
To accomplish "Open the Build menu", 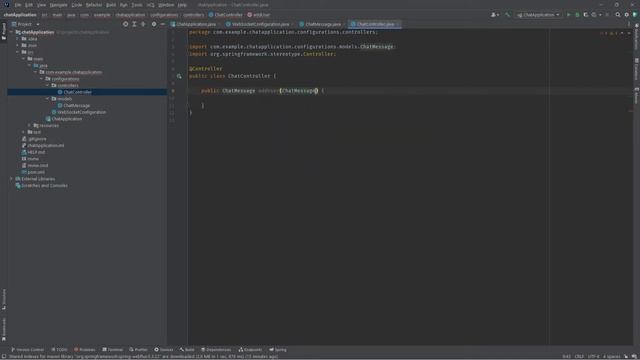I will [x=111, y=5].
